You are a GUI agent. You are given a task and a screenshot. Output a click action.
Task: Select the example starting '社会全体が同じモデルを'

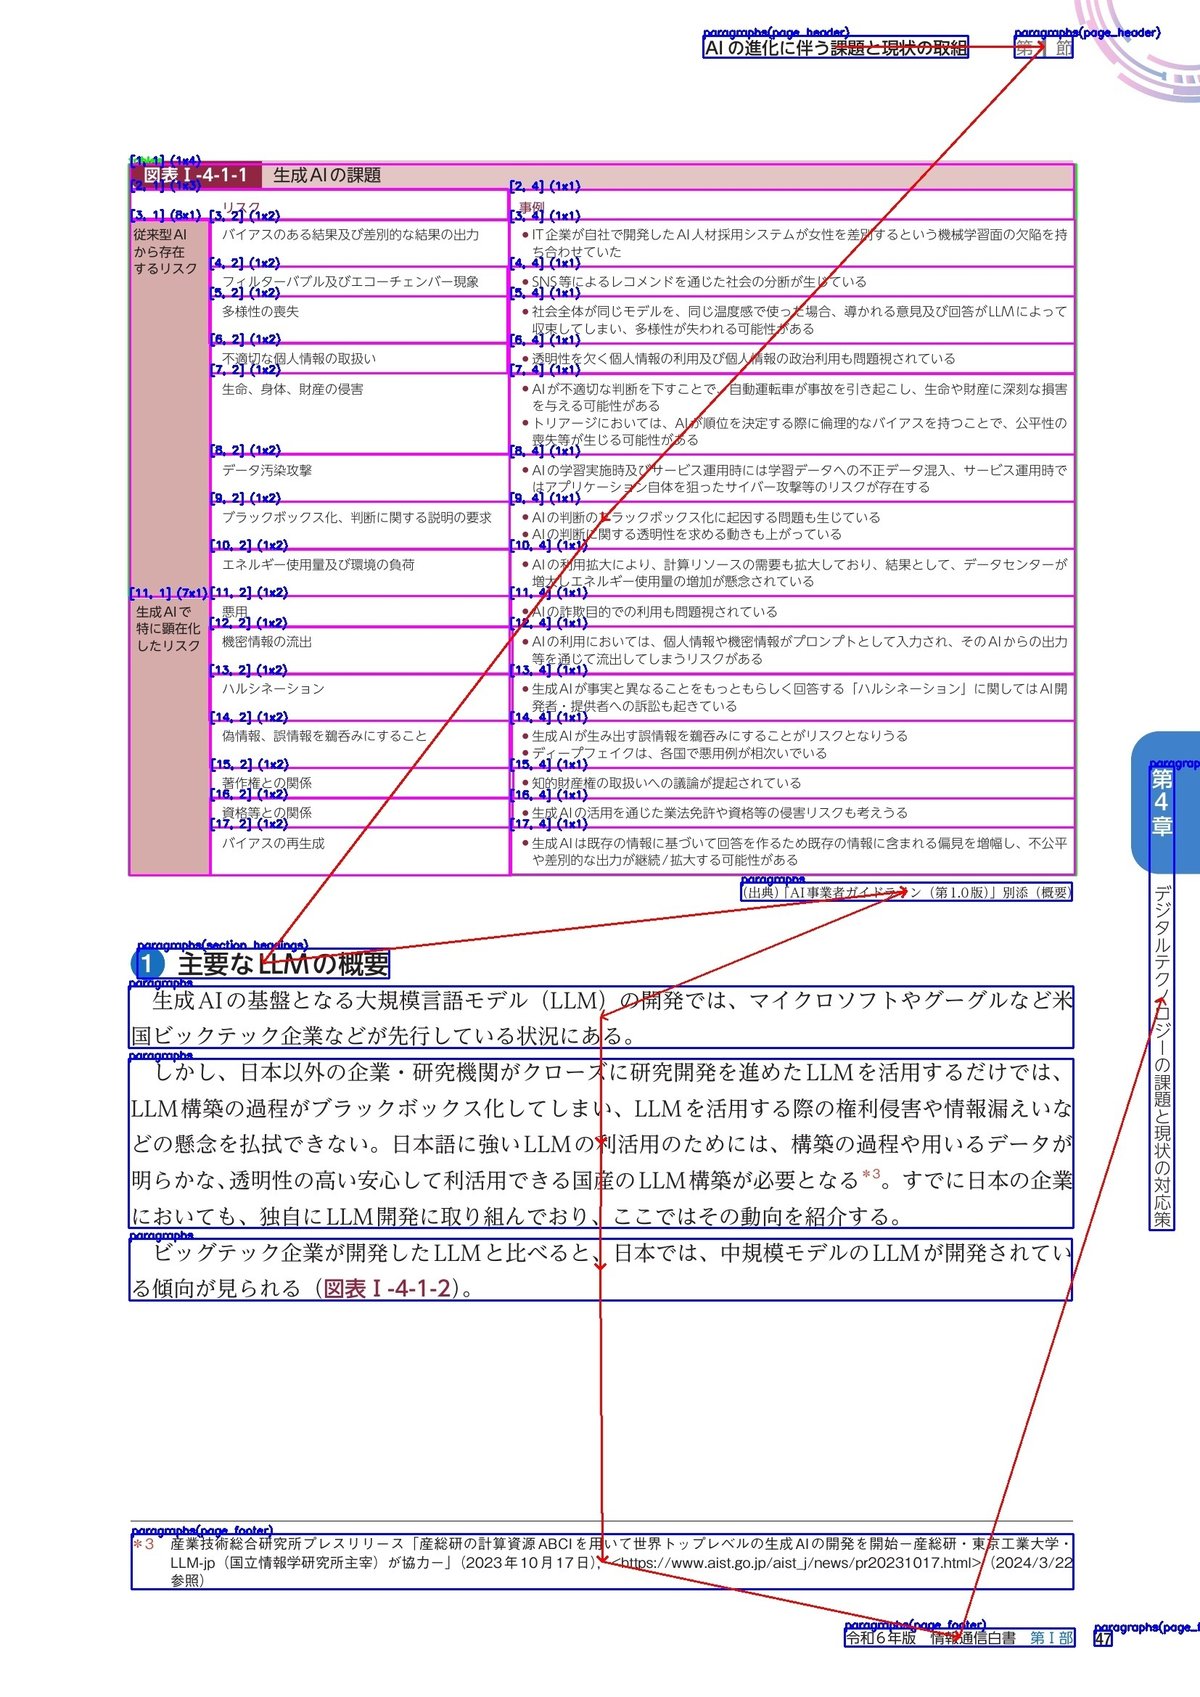point(794,320)
